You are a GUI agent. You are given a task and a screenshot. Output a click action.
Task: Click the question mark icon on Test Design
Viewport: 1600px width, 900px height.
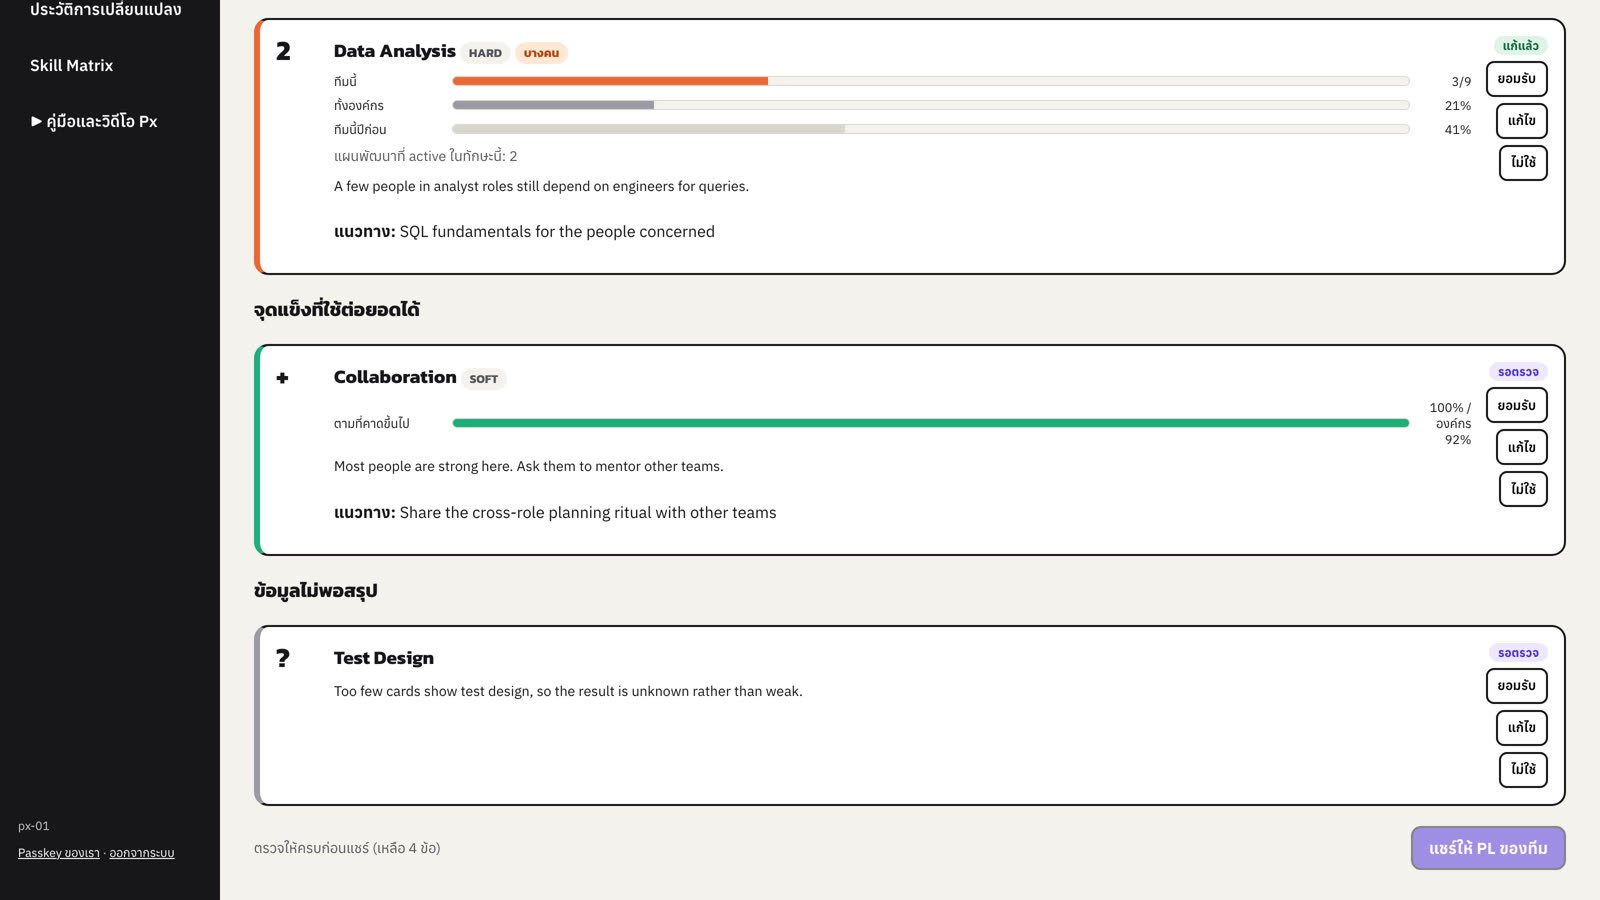pos(282,658)
